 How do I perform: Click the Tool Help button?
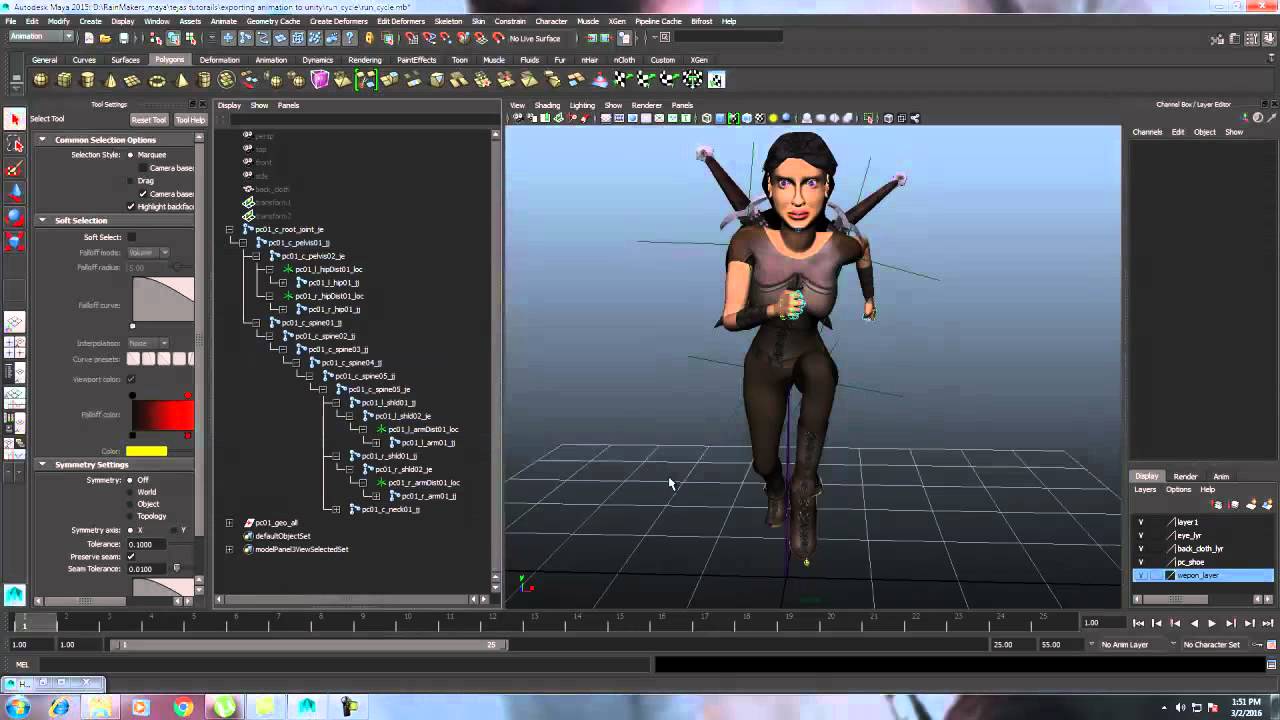(190, 120)
